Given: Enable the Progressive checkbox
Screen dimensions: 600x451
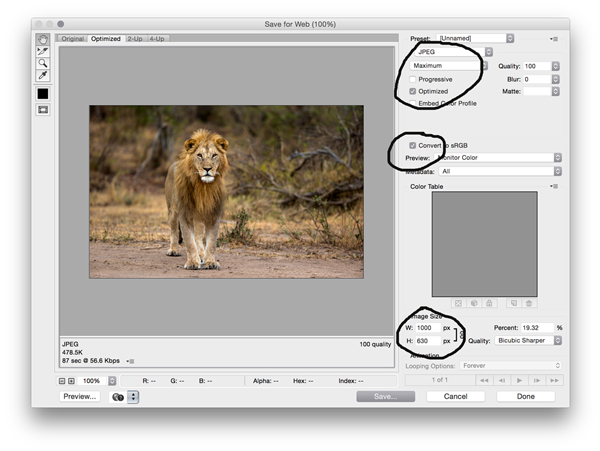Looking at the screenshot, I should [x=413, y=79].
